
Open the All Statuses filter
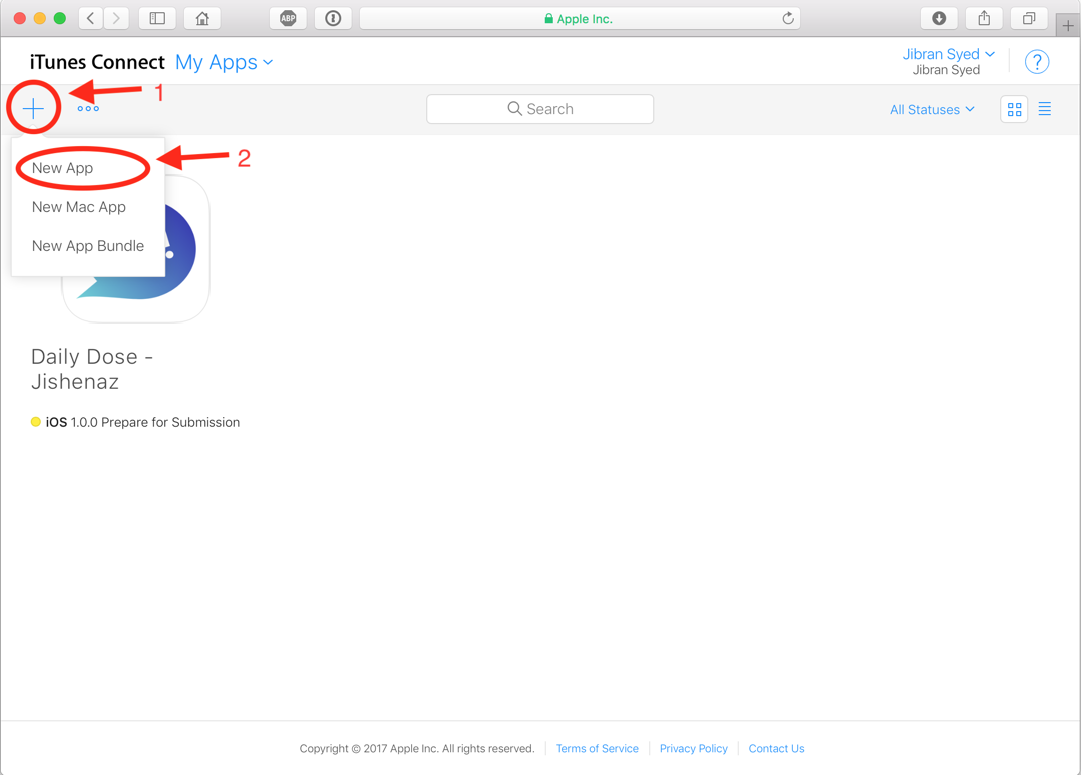tap(932, 110)
